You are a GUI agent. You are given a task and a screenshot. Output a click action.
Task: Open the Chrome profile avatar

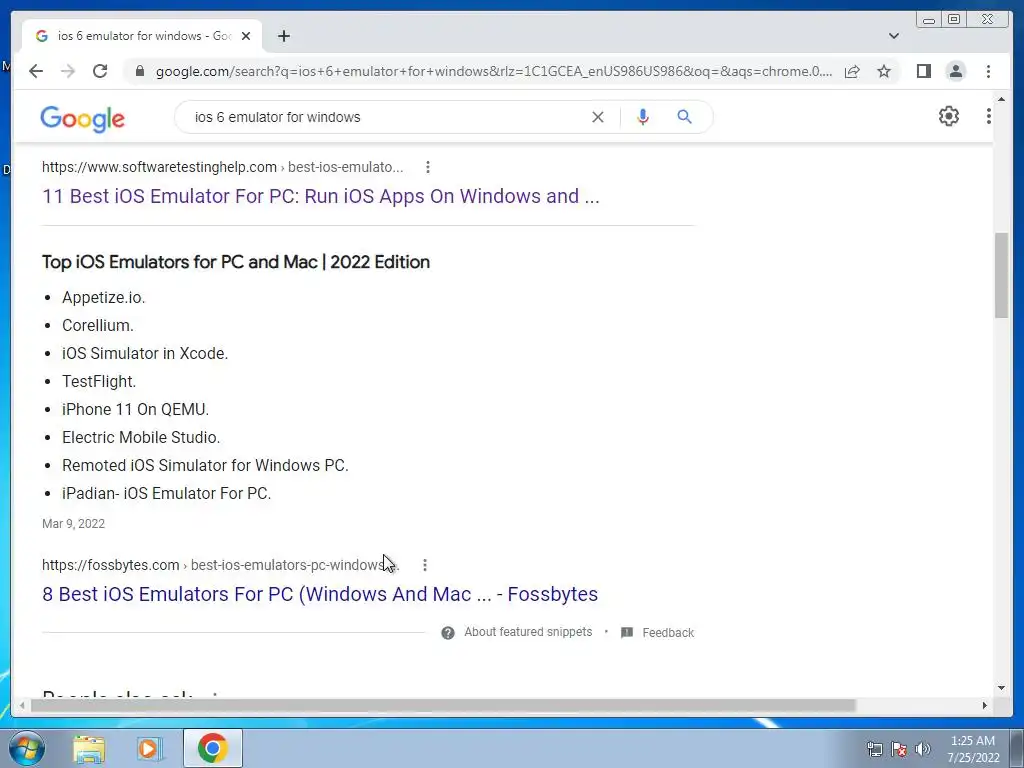click(956, 71)
